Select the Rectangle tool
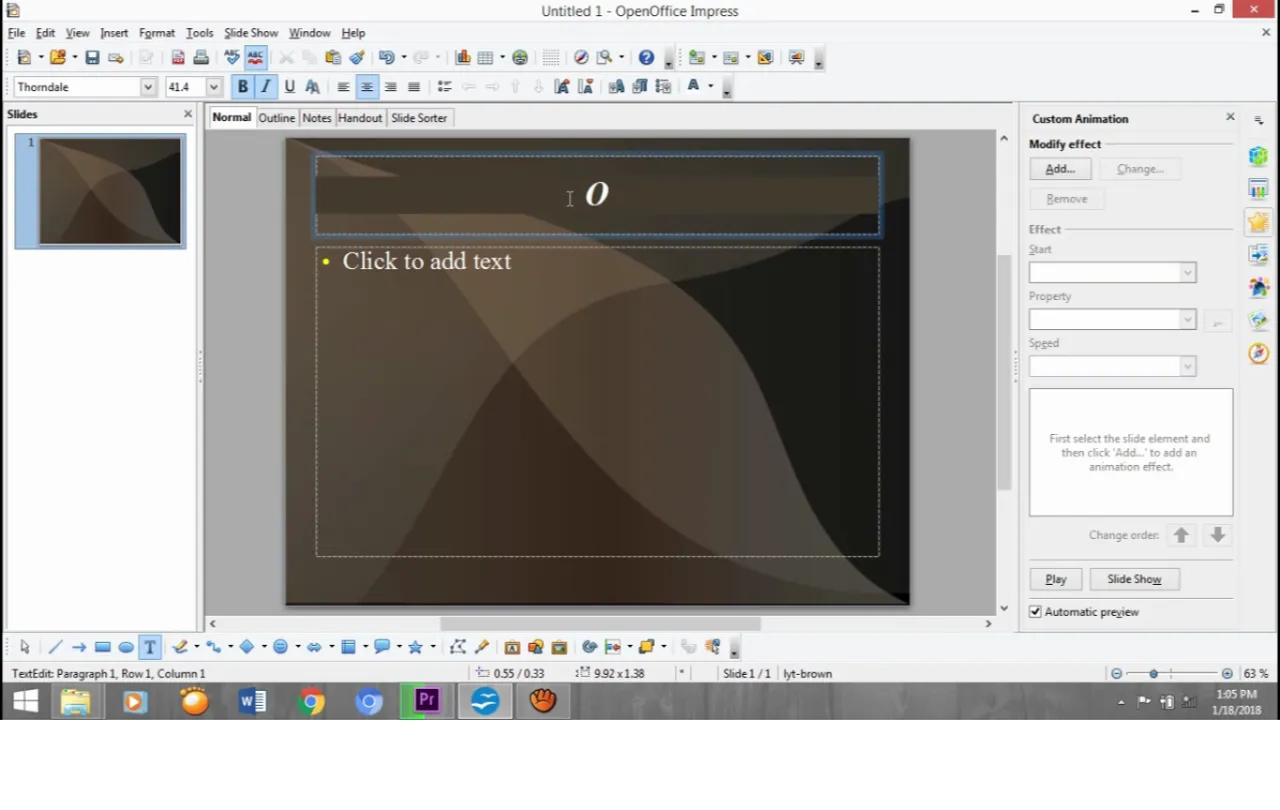 click(102, 647)
